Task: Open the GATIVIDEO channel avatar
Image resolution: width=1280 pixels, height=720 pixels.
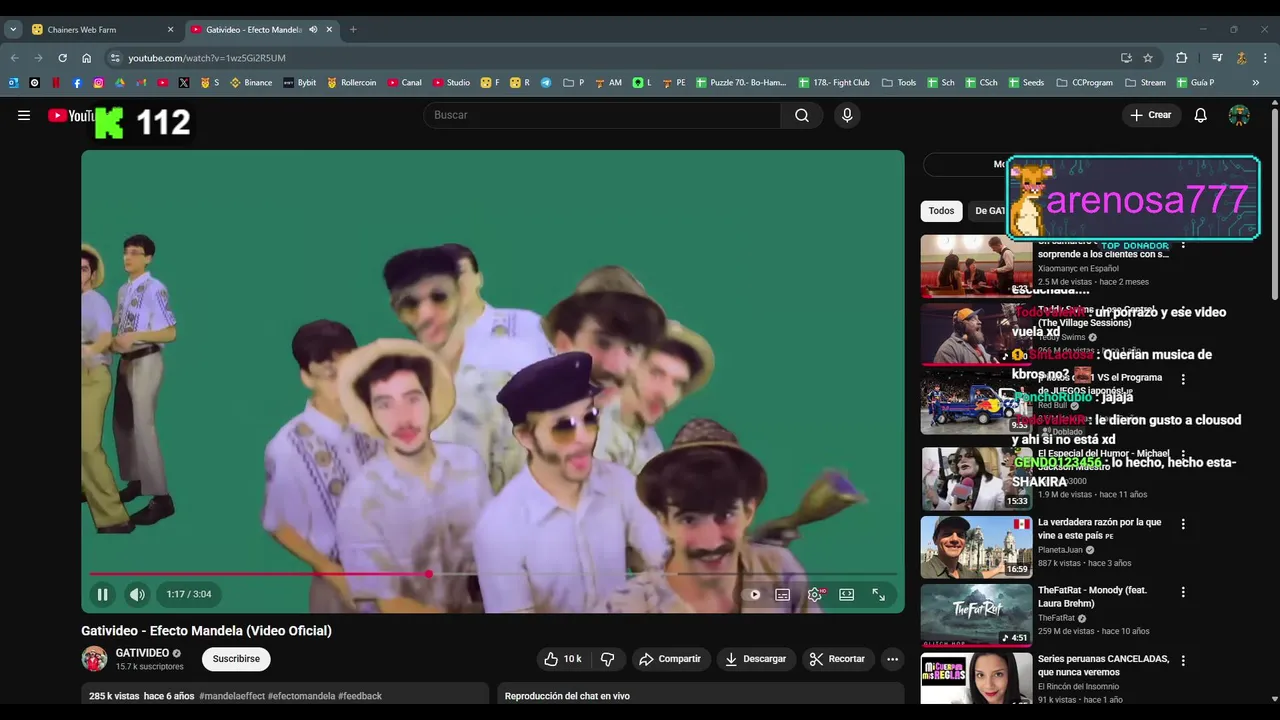Action: click(94, 659)
